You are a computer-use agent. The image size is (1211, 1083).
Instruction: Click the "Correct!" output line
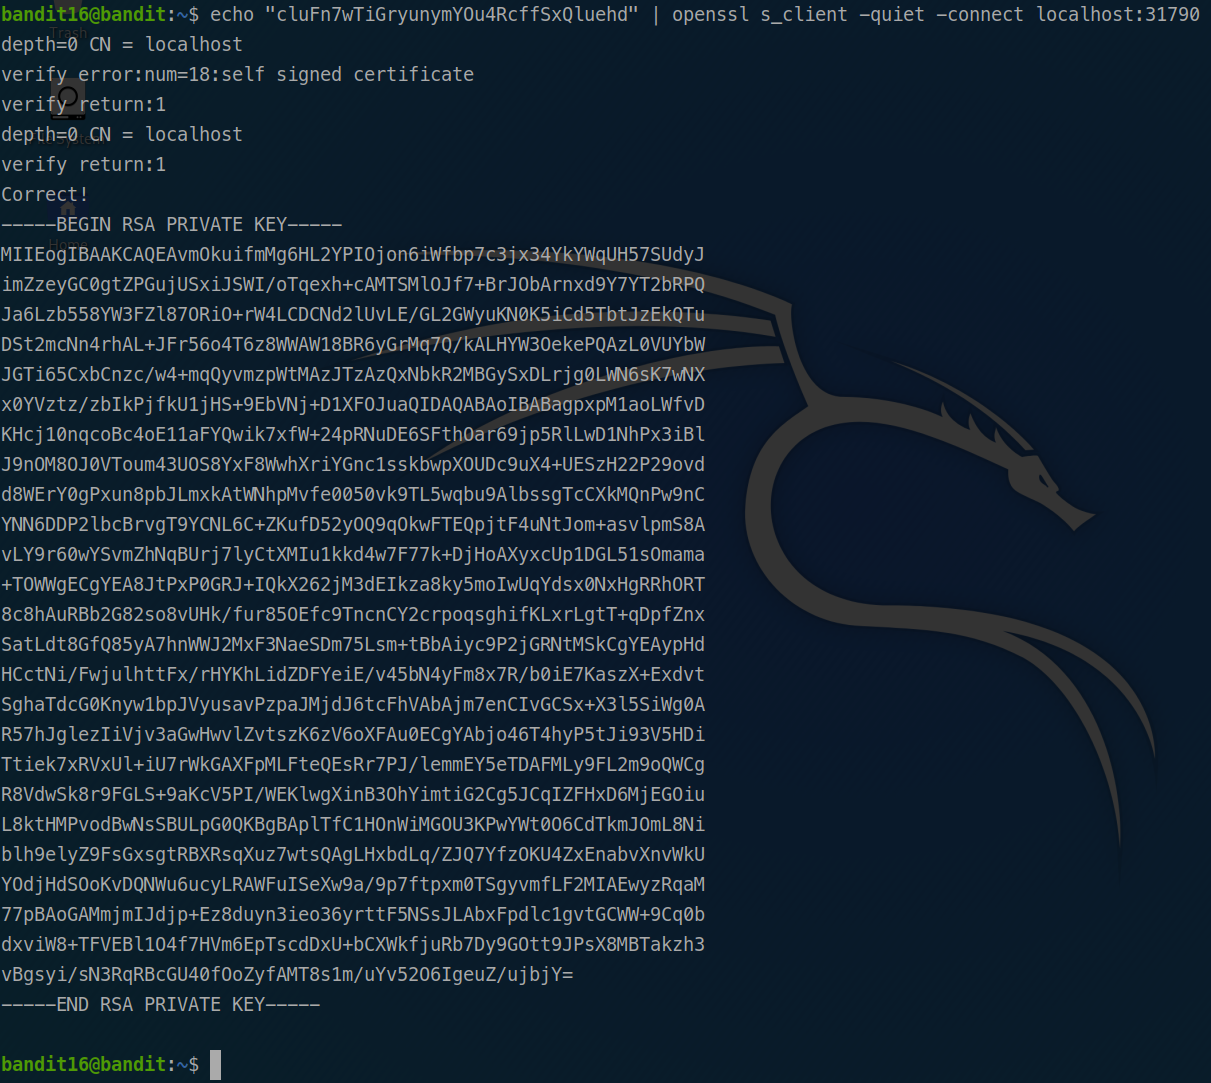coord(45,194)
